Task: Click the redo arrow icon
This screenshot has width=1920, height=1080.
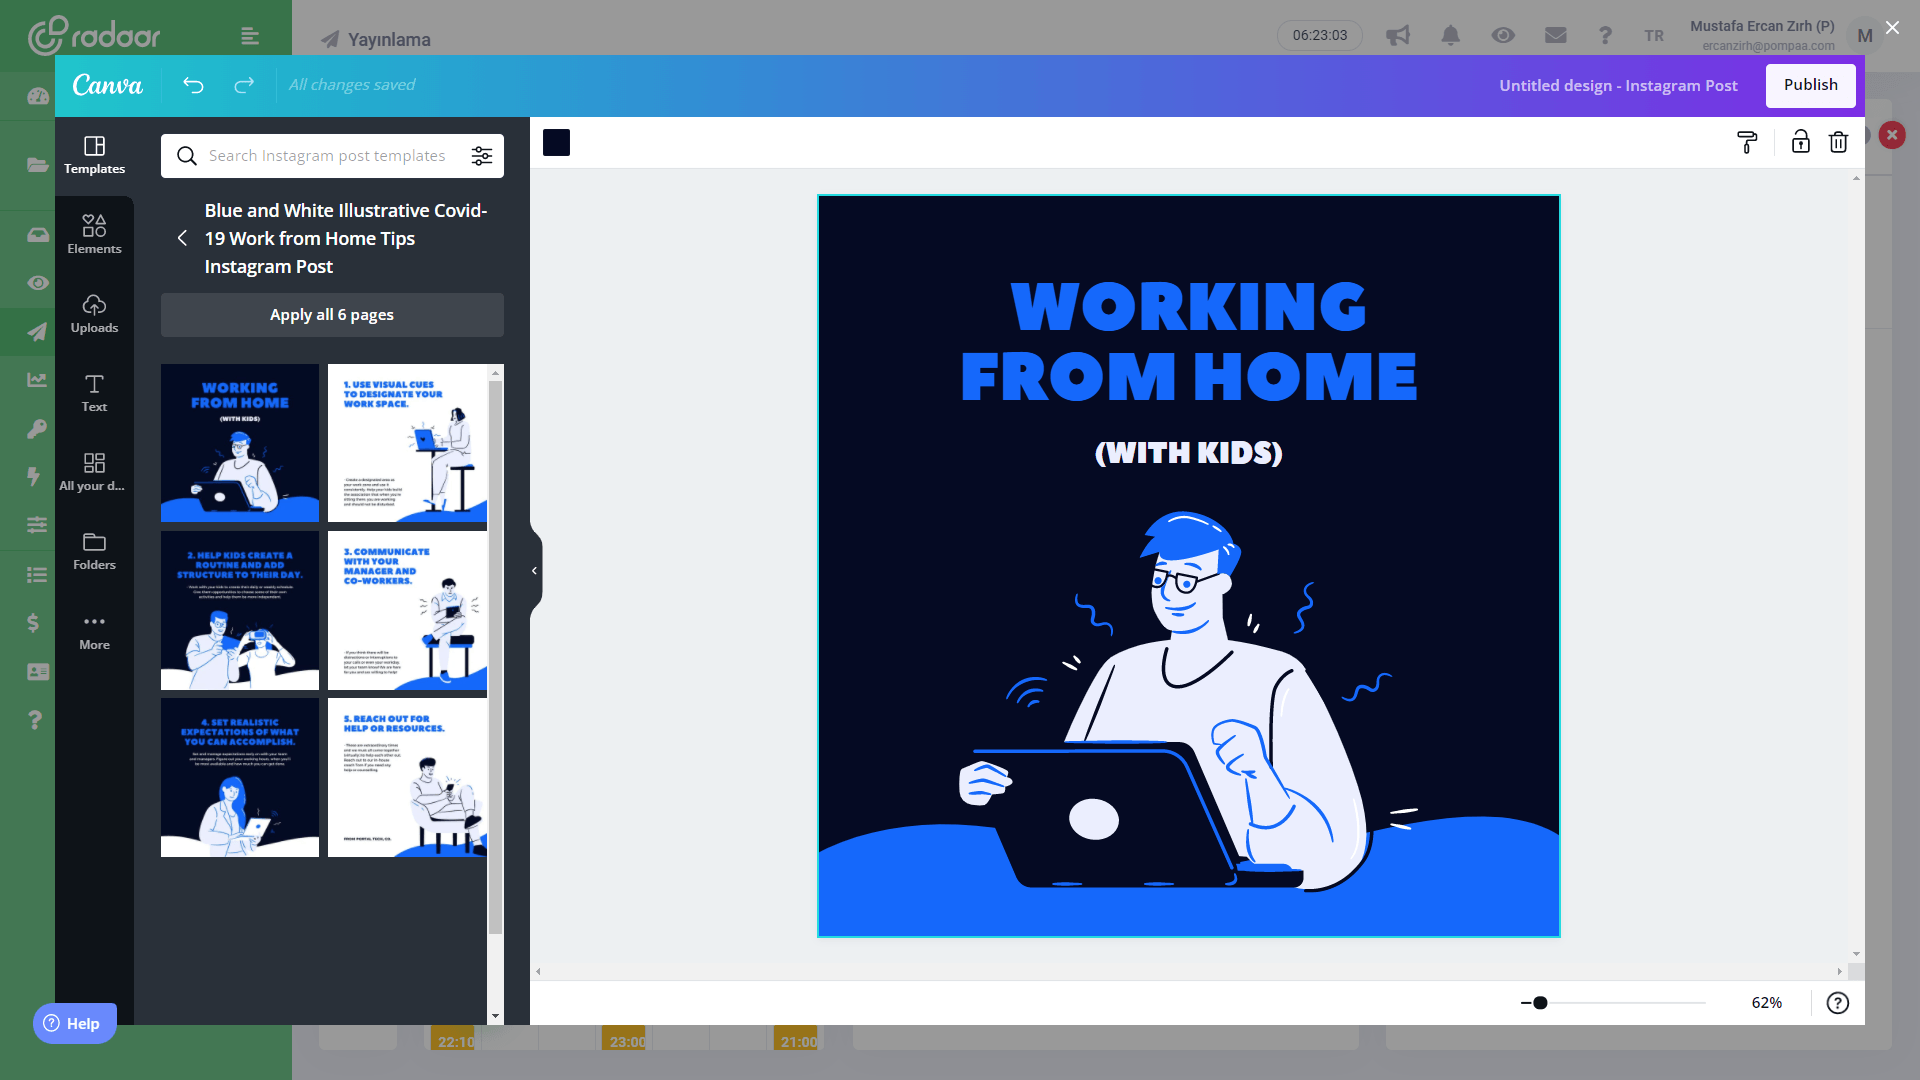Action: click(244, 85)
